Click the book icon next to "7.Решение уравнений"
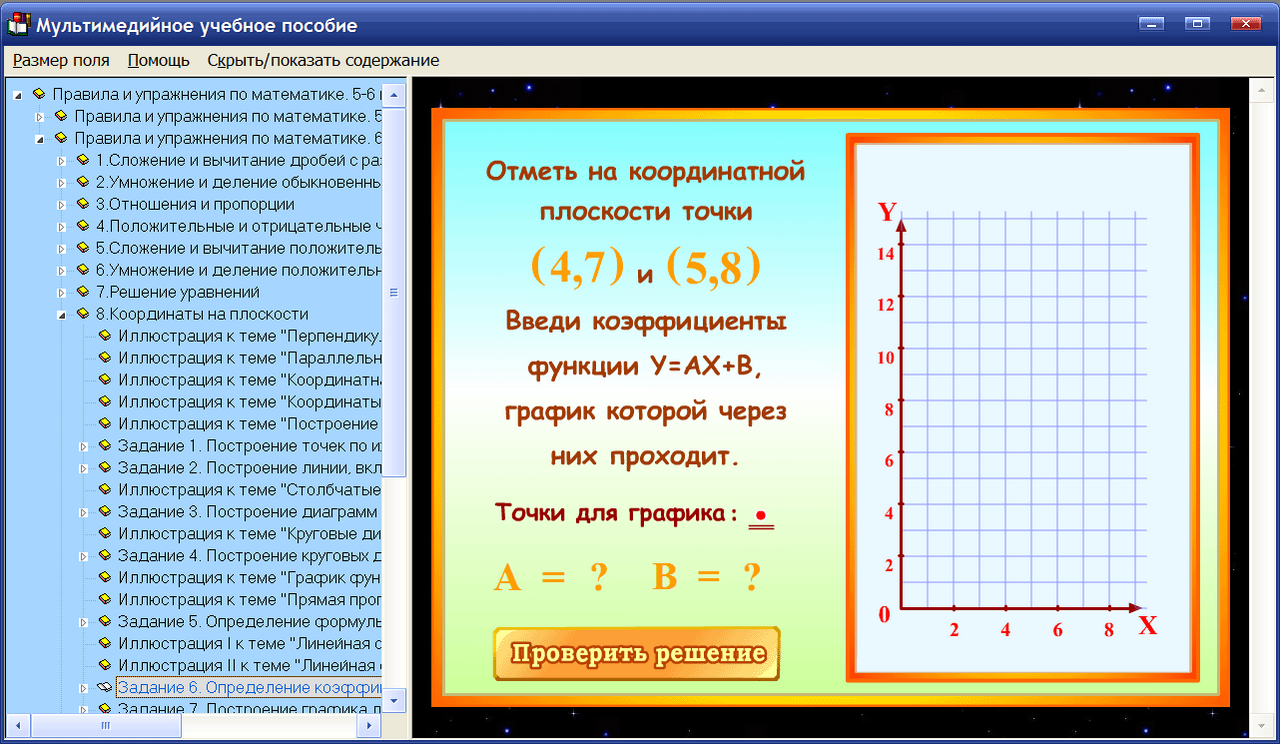The height and width of the screenshot is (744, 1280). (x=84, y=292)
